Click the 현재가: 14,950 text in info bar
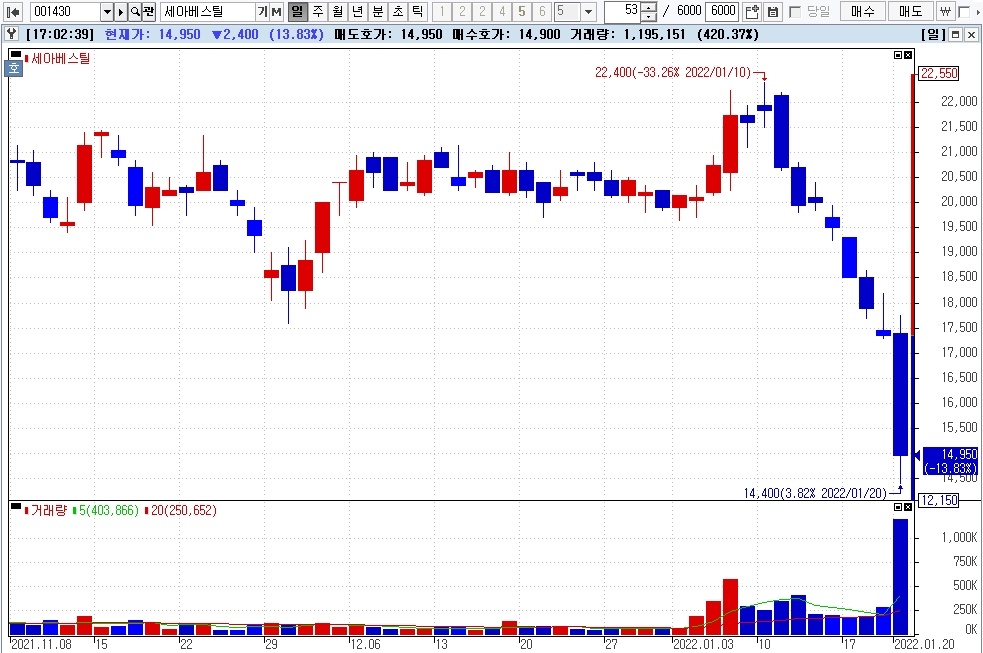Viewport: 983px width, 653px height. (x=152, y=34)
